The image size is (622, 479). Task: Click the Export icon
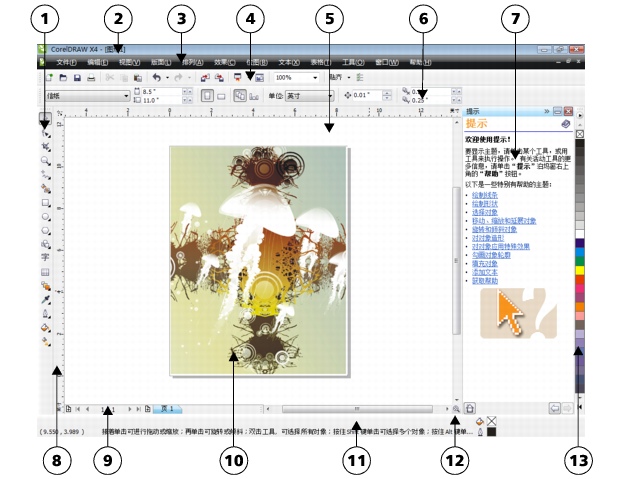tap(219, 78)
